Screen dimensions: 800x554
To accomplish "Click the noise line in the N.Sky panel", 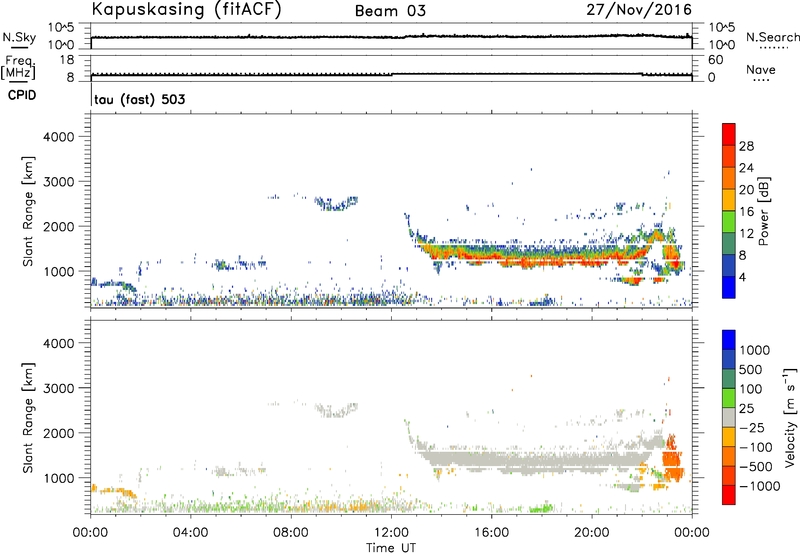I will click(391, 37).
